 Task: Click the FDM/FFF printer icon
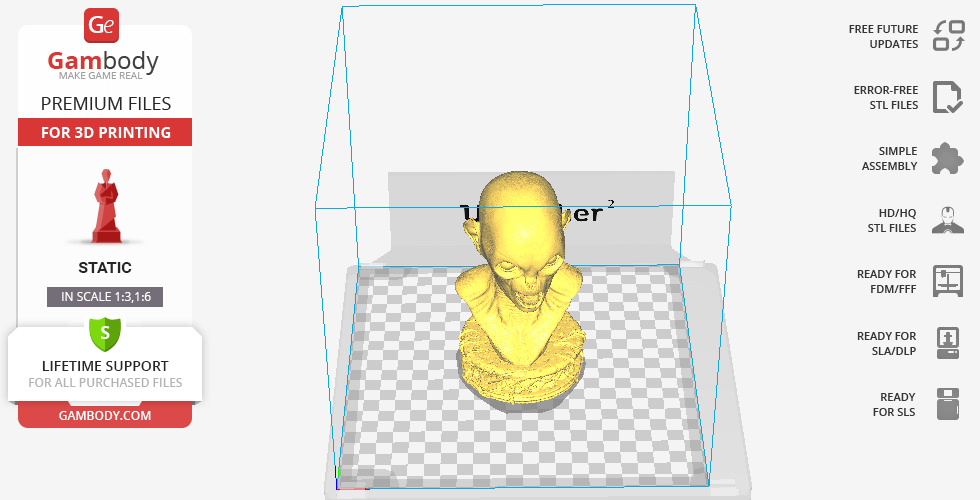(947, 281)
